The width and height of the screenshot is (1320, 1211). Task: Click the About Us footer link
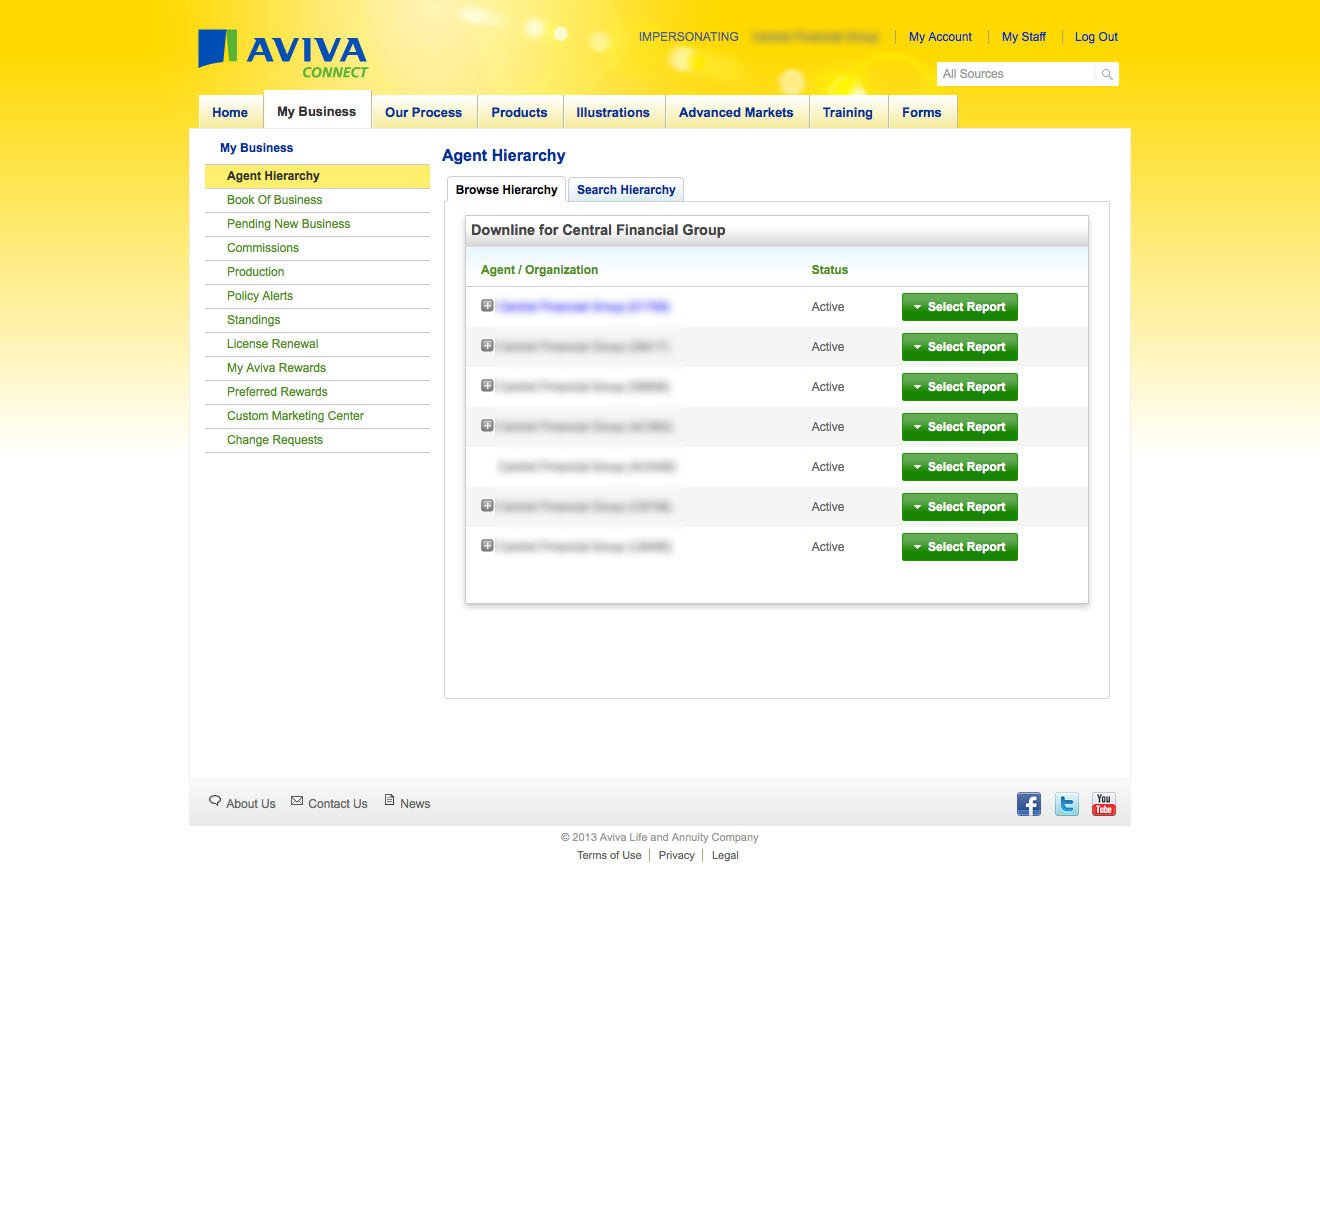(250, 804)
